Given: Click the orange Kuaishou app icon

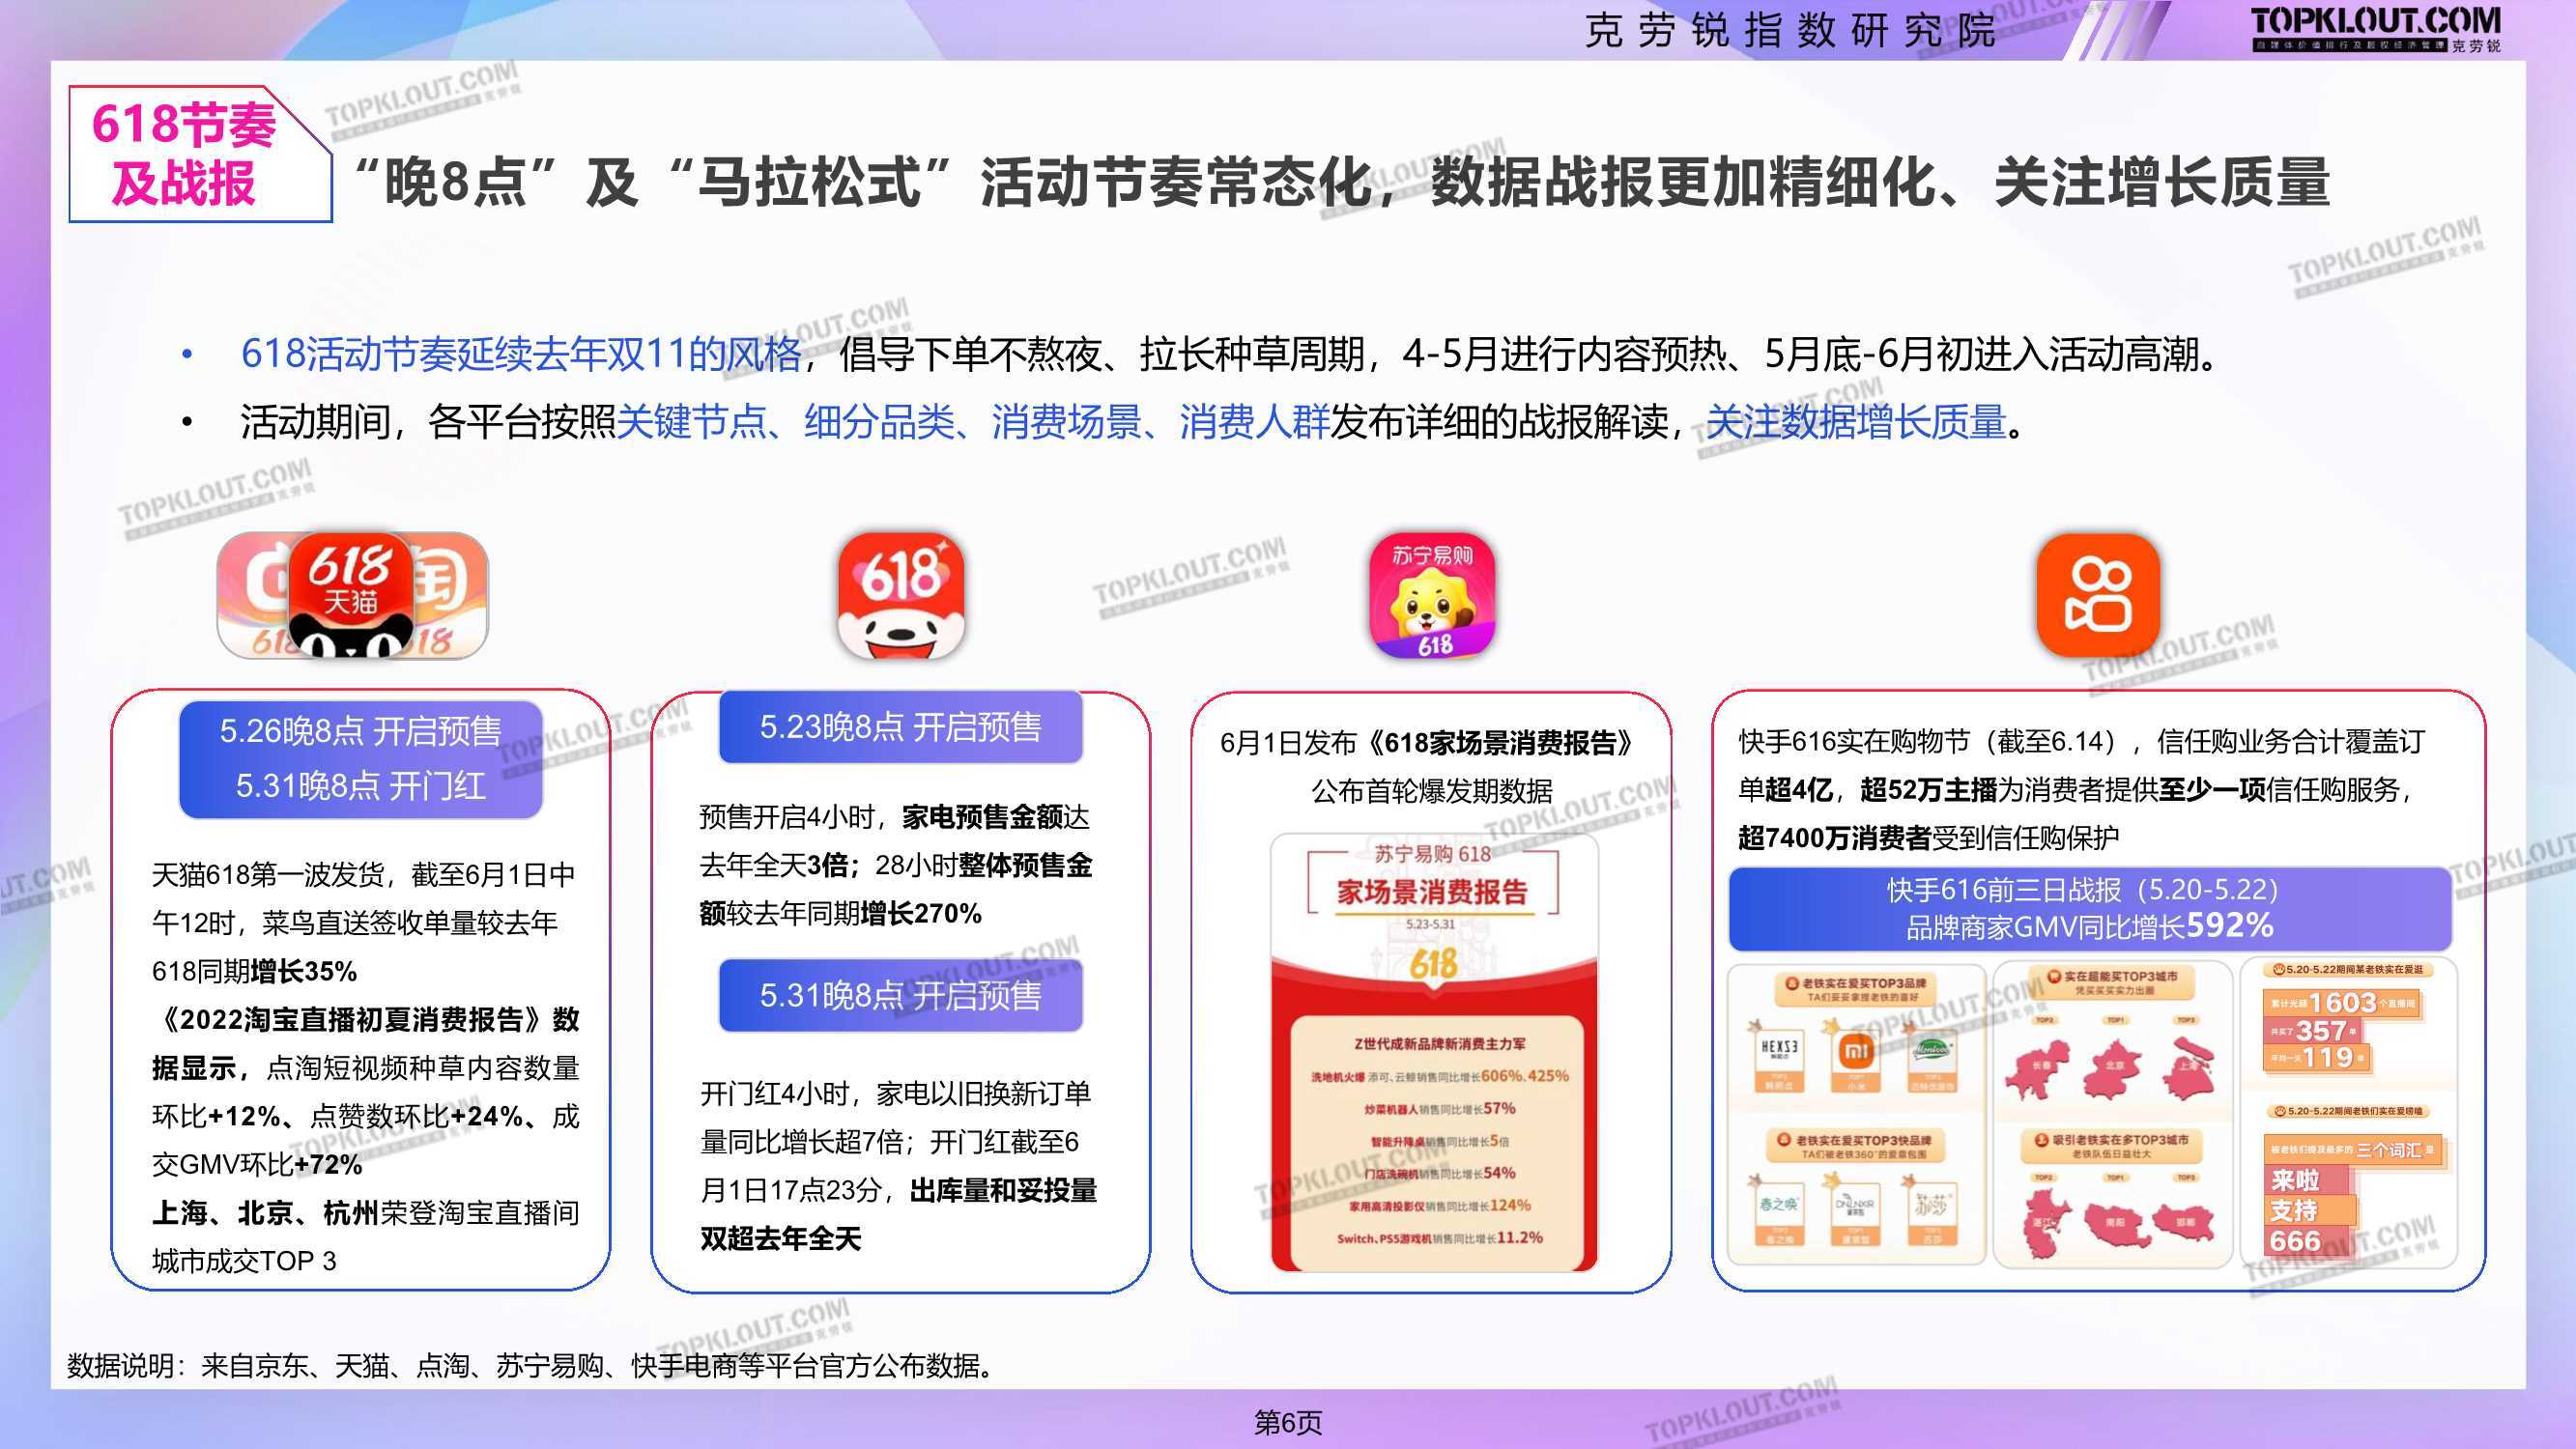Looking at the screenshot, I should 2099,596.
